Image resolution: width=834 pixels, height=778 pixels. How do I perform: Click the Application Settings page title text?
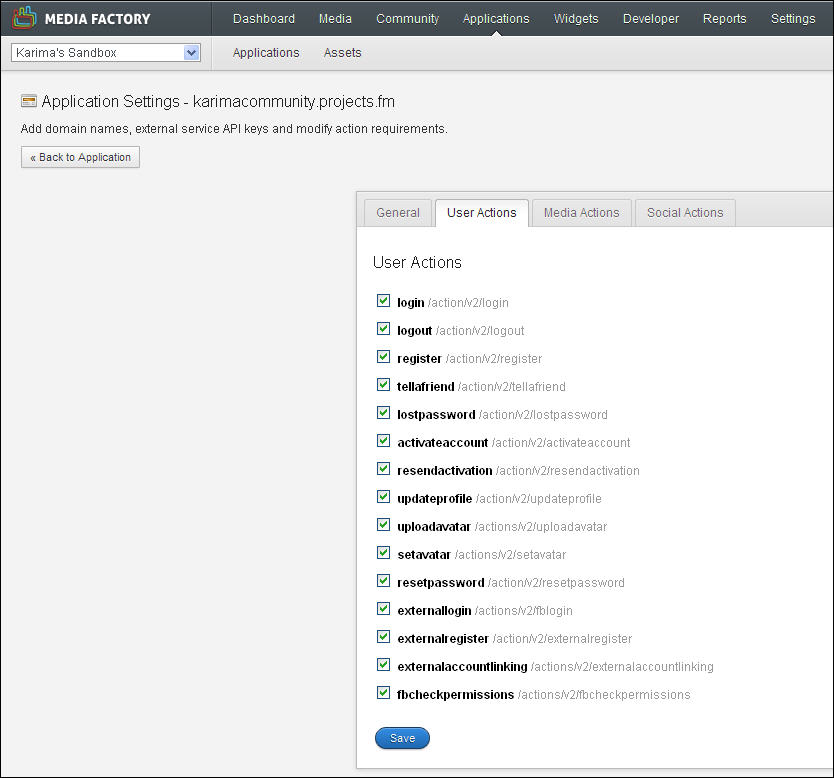(x=218, y=101)
